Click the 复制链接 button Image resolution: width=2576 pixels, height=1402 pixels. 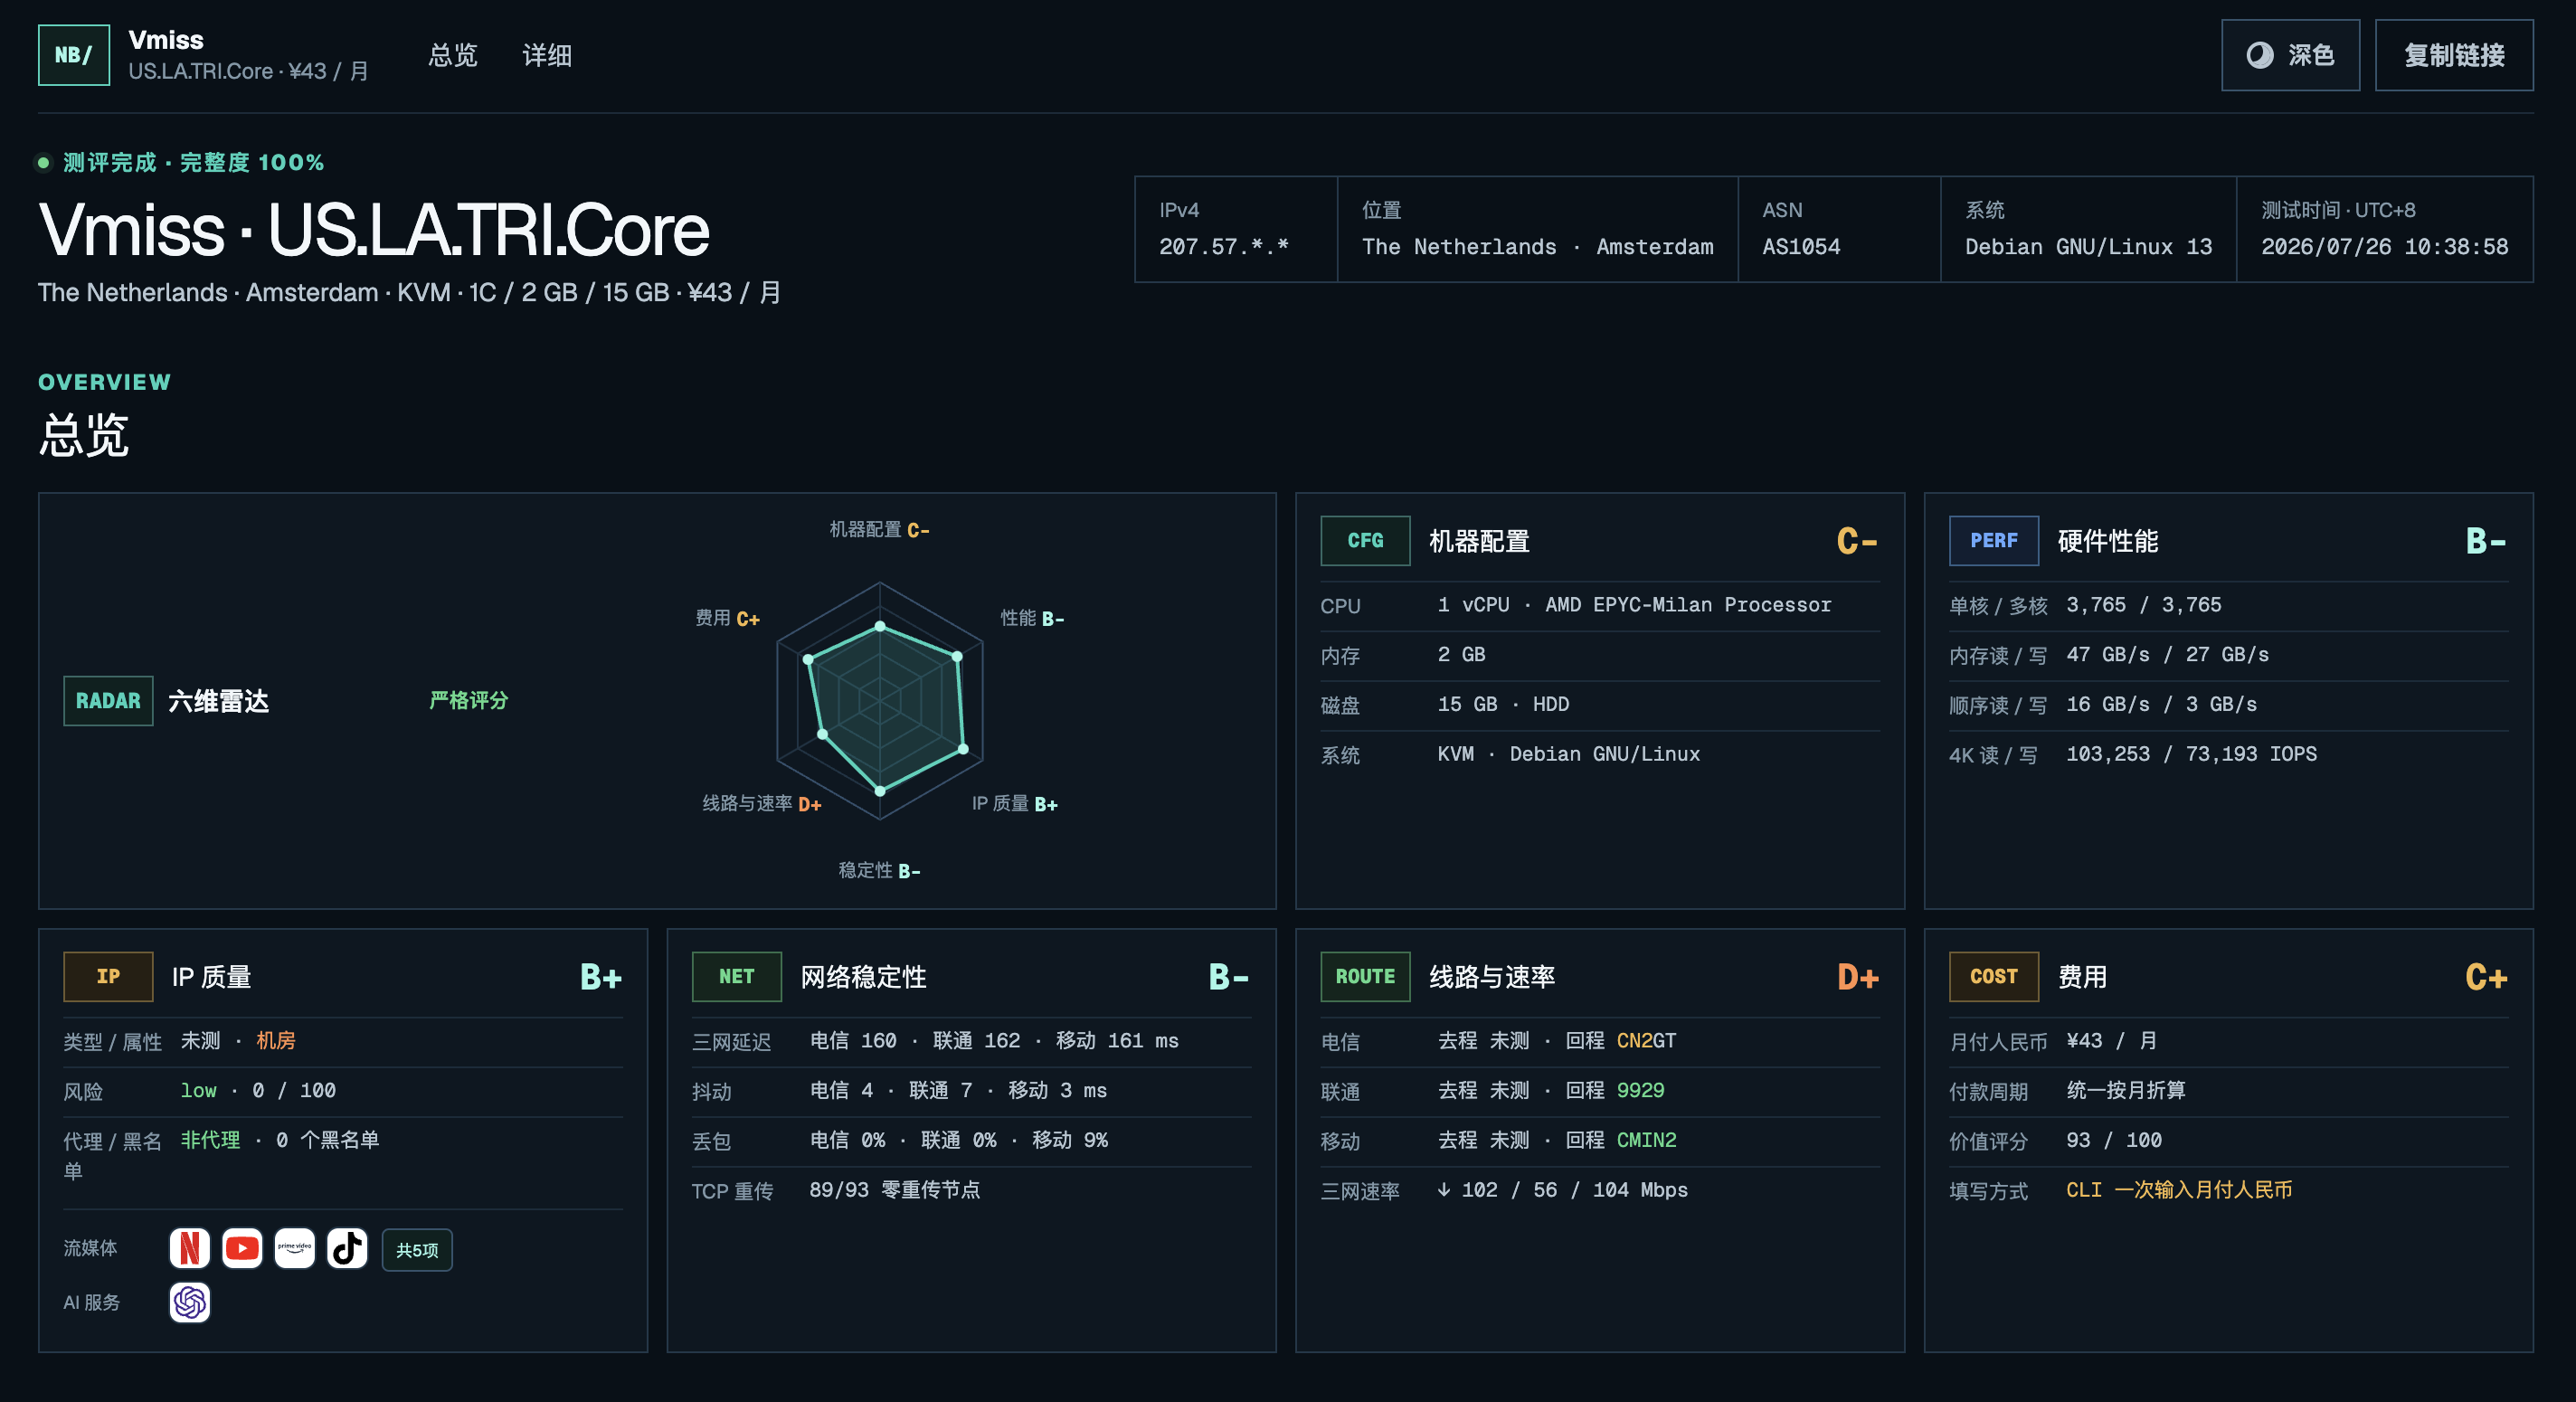[x=2454, y=55]
